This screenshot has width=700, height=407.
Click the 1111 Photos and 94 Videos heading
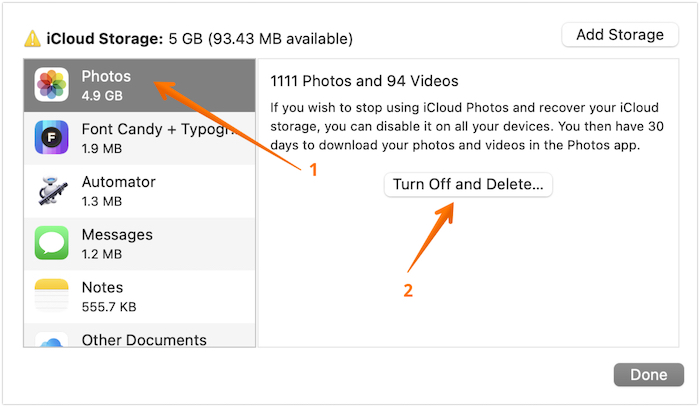pyautogui.click(x=365, y=81)
